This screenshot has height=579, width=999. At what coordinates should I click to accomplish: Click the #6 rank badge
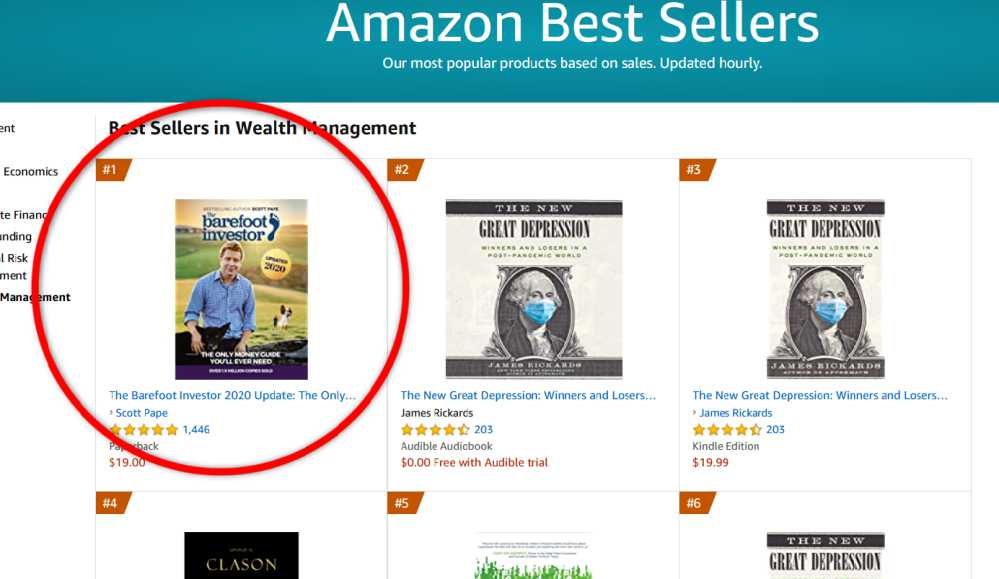tap(696, 503)
